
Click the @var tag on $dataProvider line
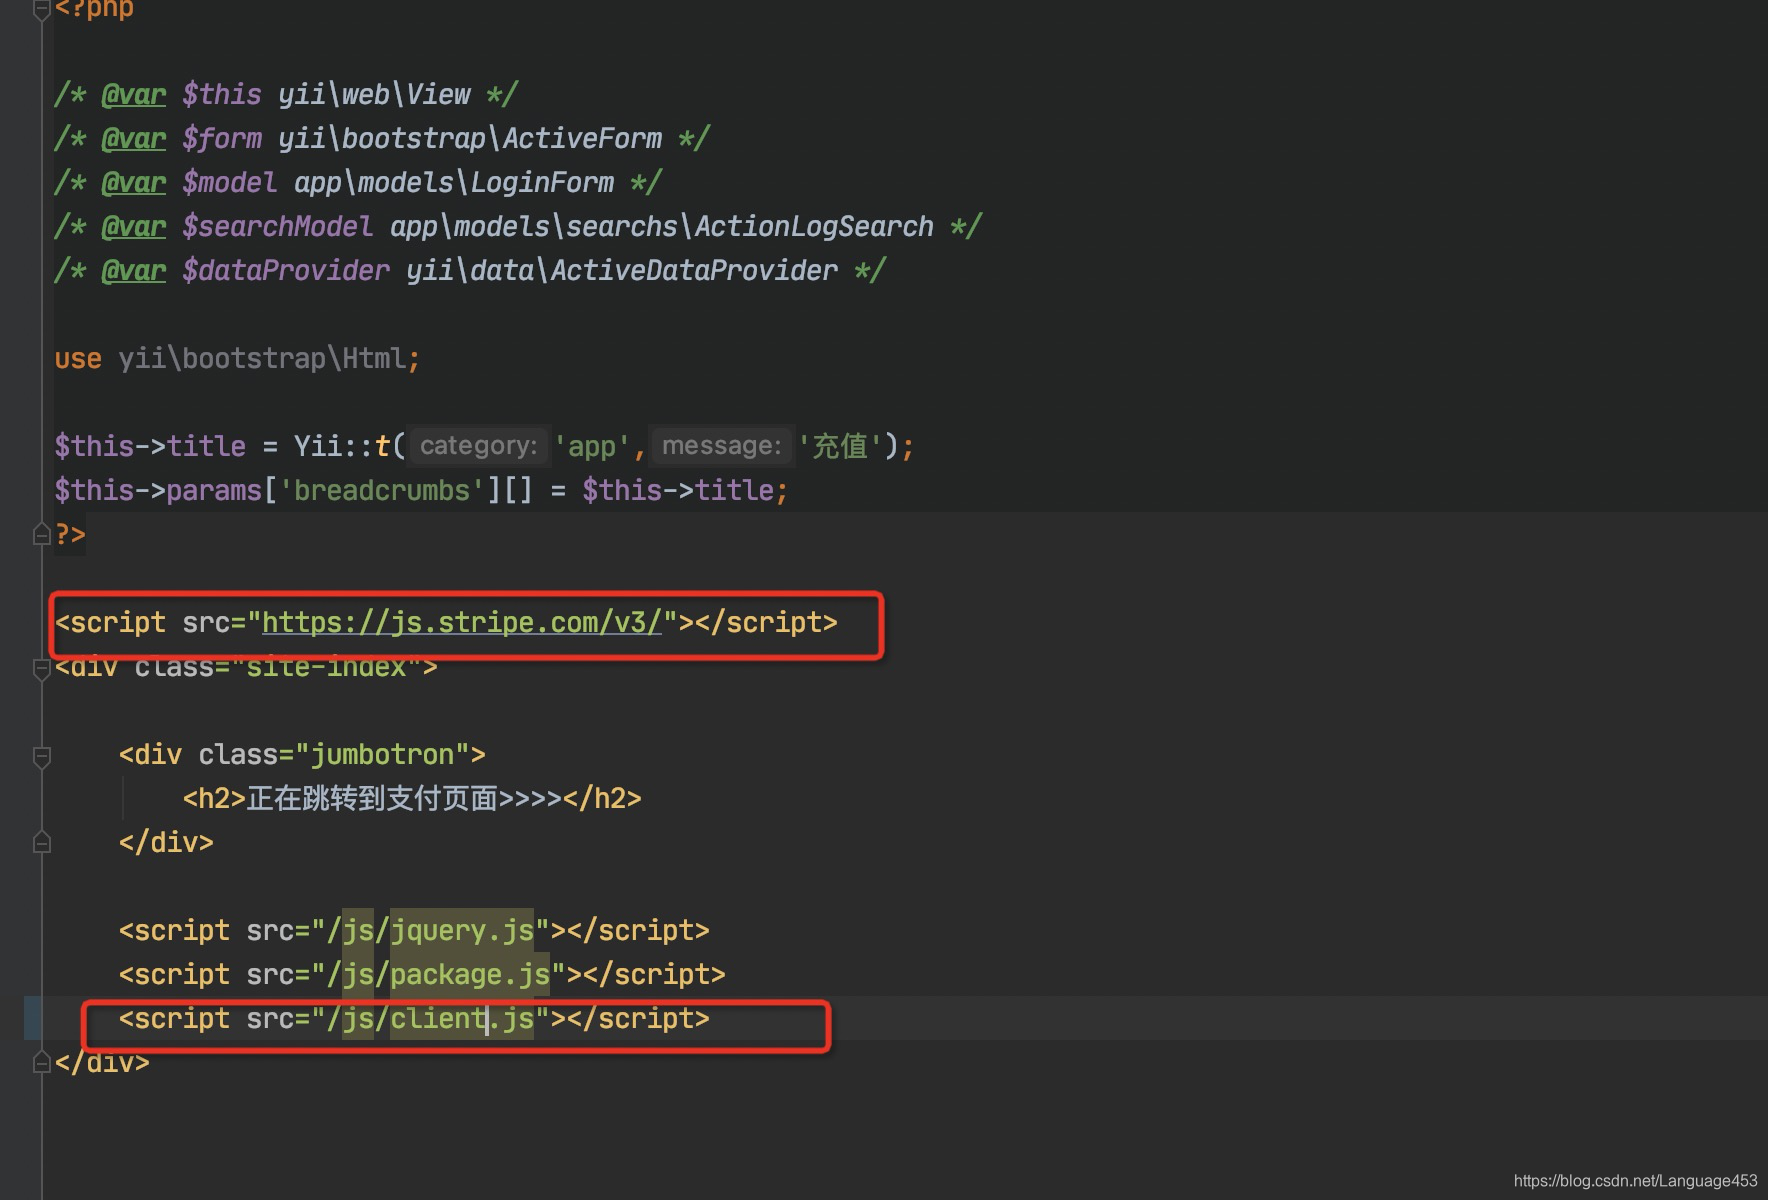coord(134,271)
